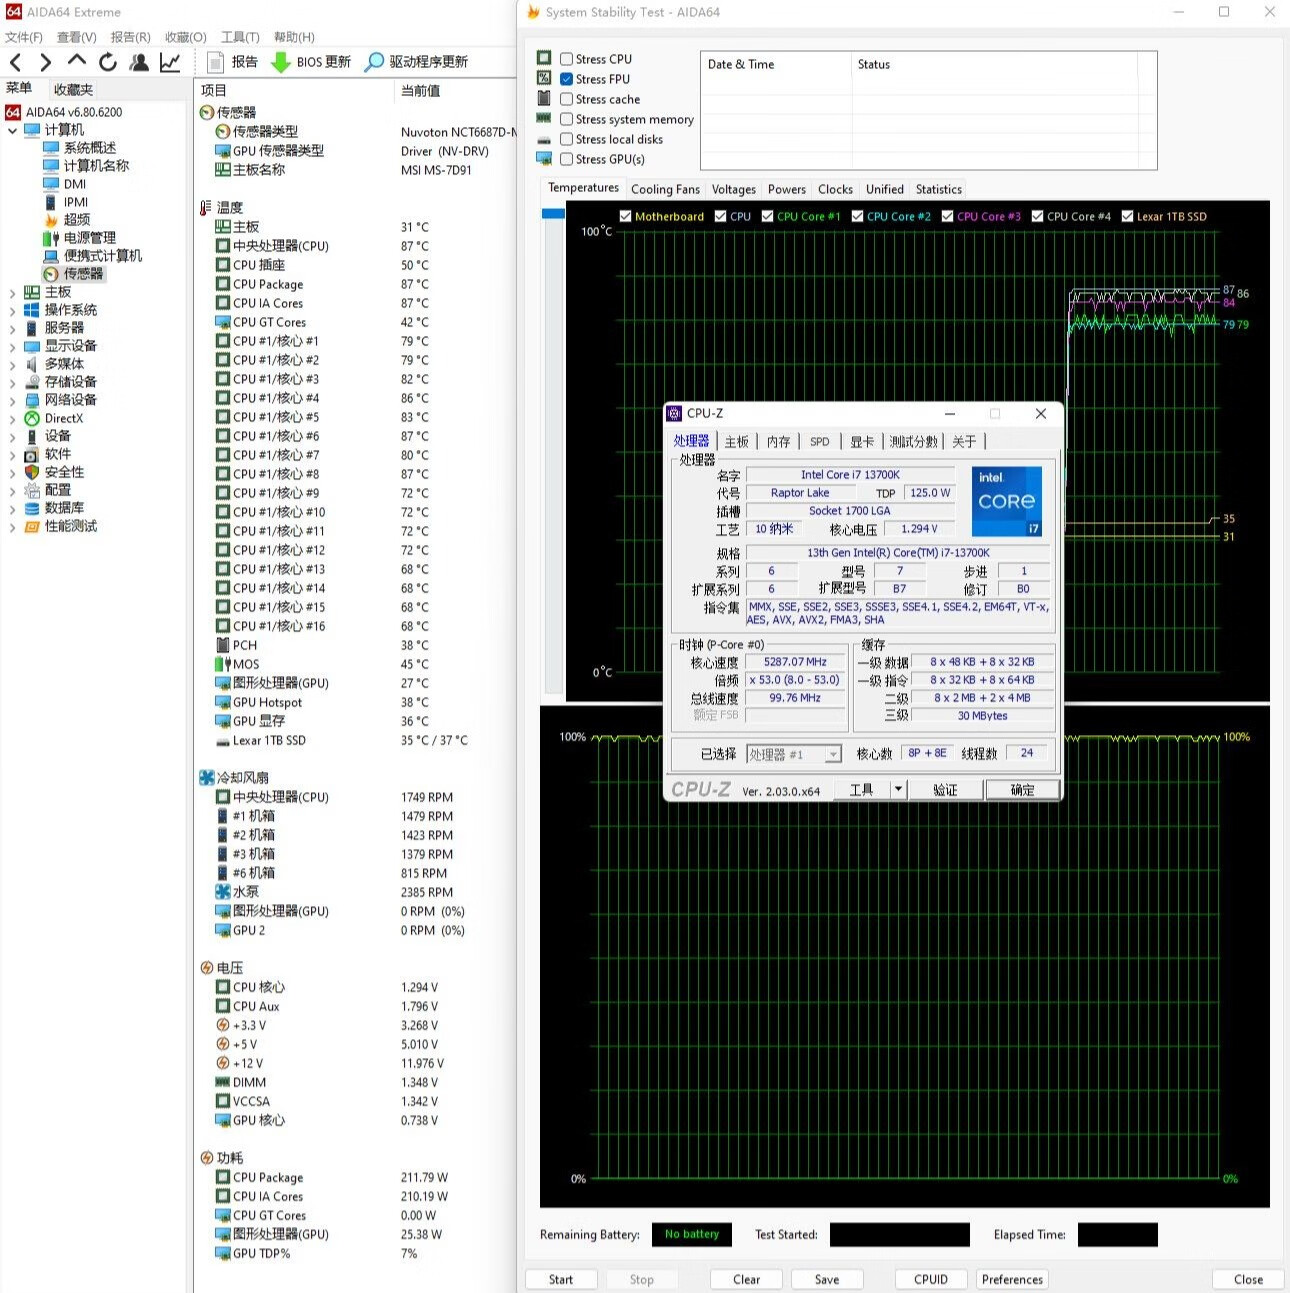
Task: Click the up-level arrow icon in AIDA64 toolbar
Action: (77, 61)
